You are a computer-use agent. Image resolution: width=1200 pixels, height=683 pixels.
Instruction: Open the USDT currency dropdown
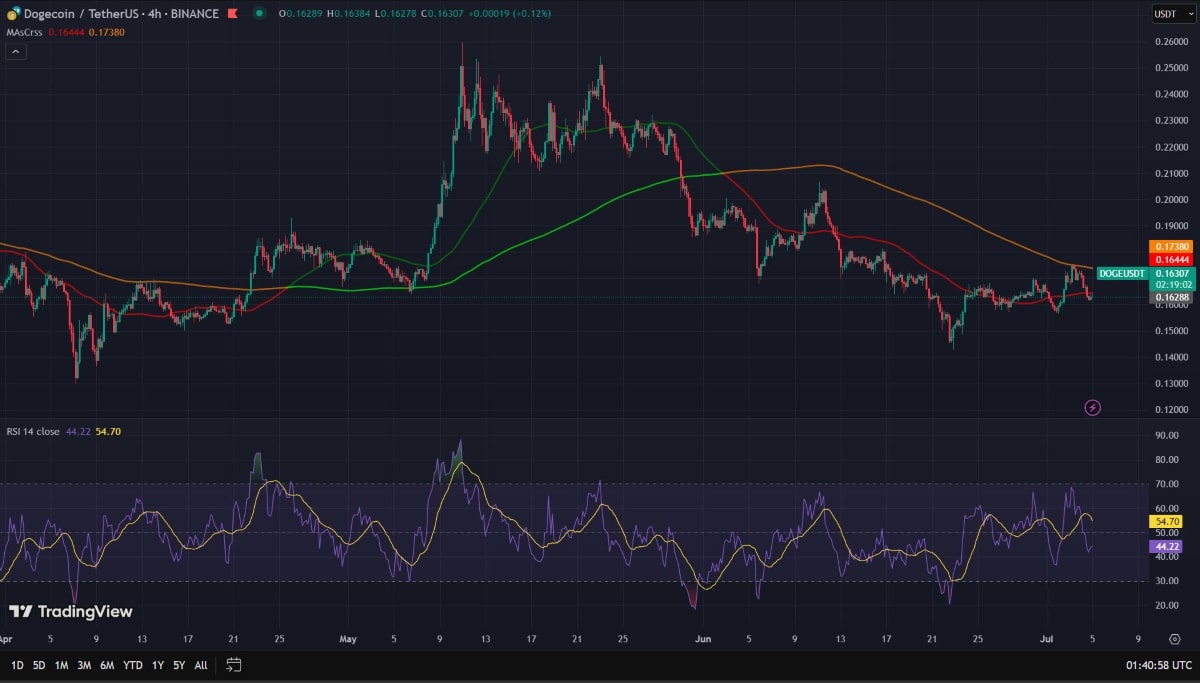(x=1173, y=13)
